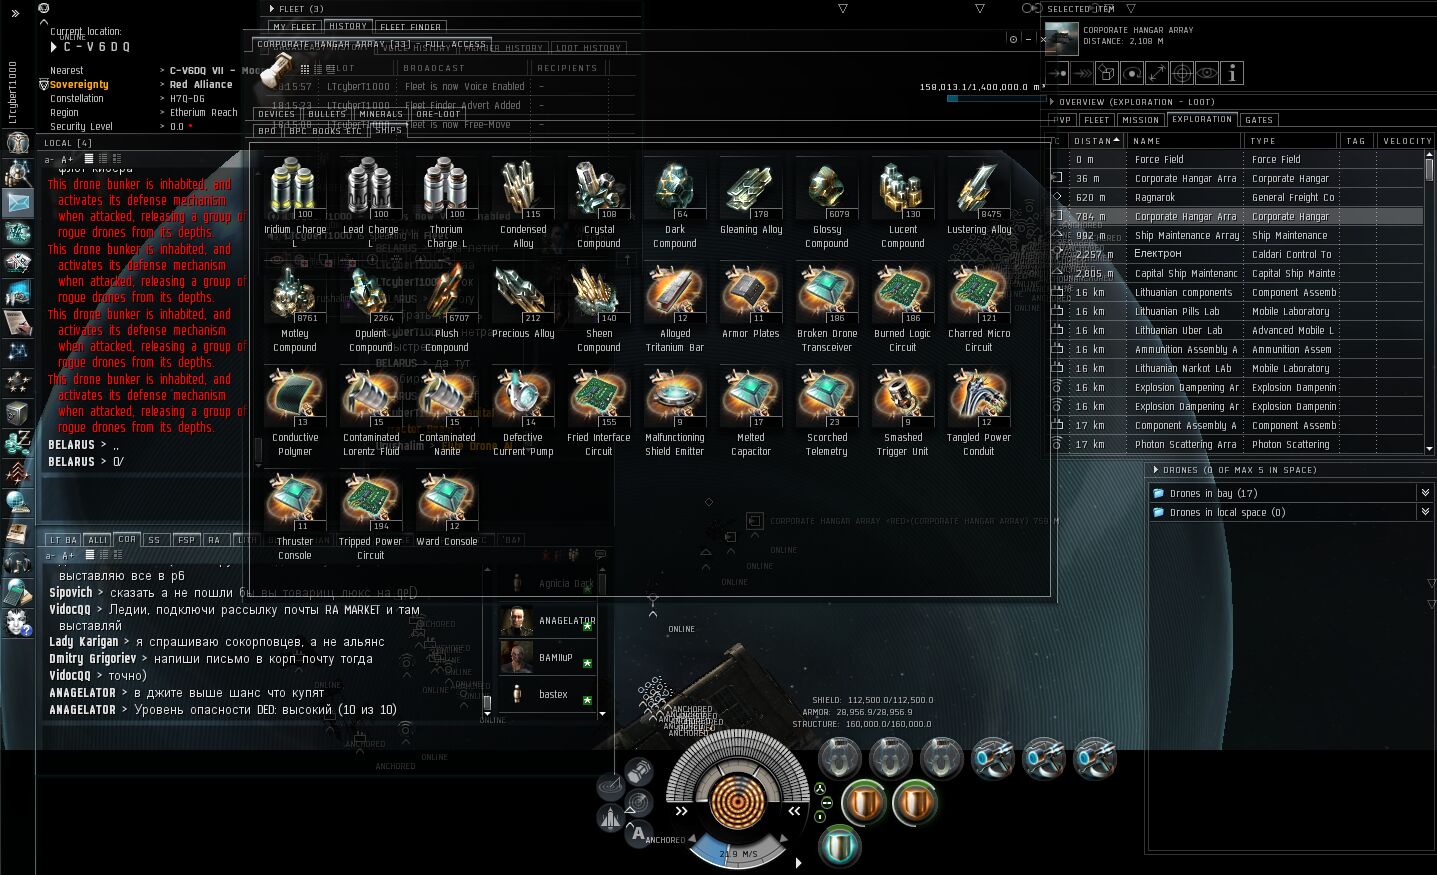The image size is (1437, 875).
Task: Toggle the bottom small HUD options circle
Action: tap(821, 816)
